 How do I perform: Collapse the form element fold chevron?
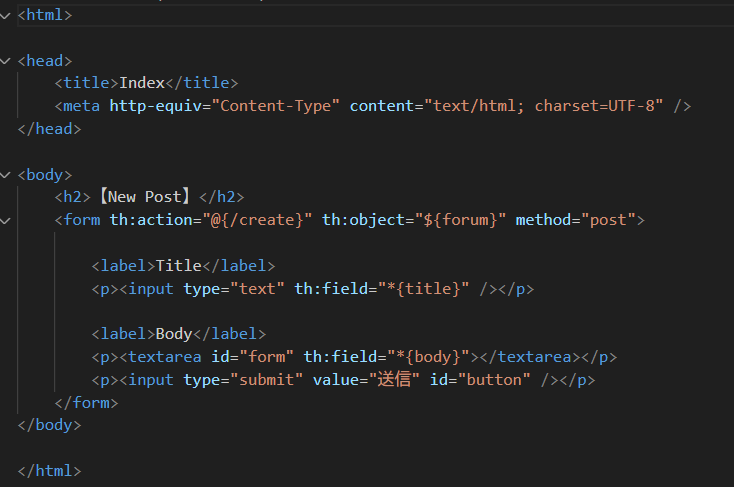[x=7, y=220]
